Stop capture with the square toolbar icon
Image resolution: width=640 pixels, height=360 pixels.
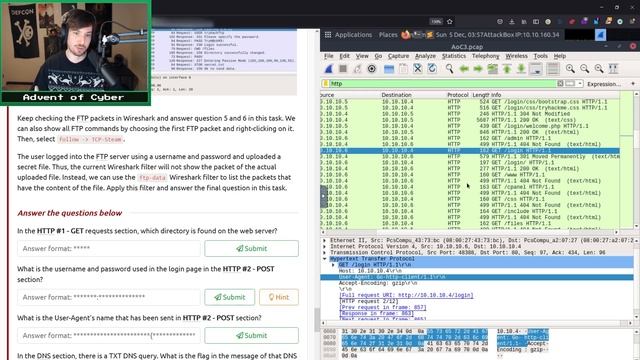(343, 69)
